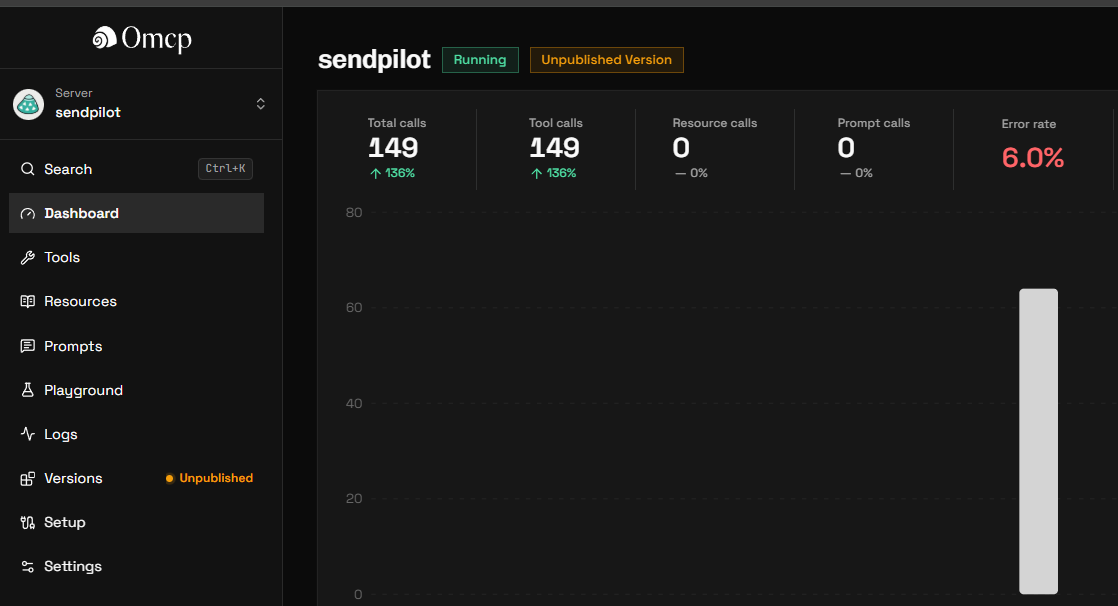Click the 0% change under Resource calls
This screenshot has width=1118, height=606.
tap(691, 173)
